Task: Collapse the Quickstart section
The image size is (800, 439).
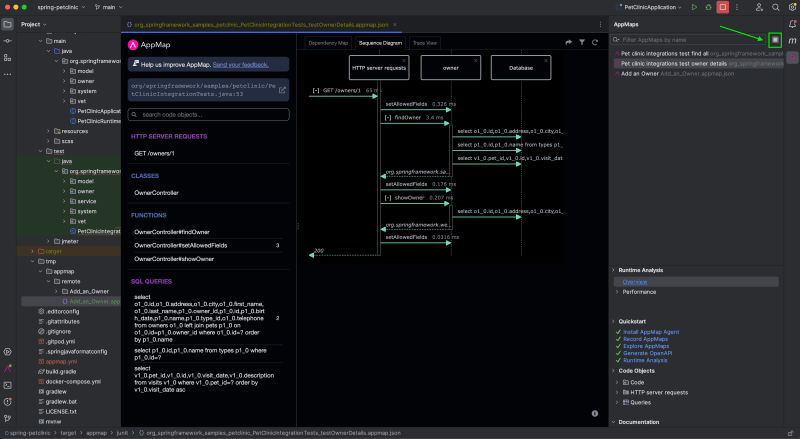Action: coord(613,322)
